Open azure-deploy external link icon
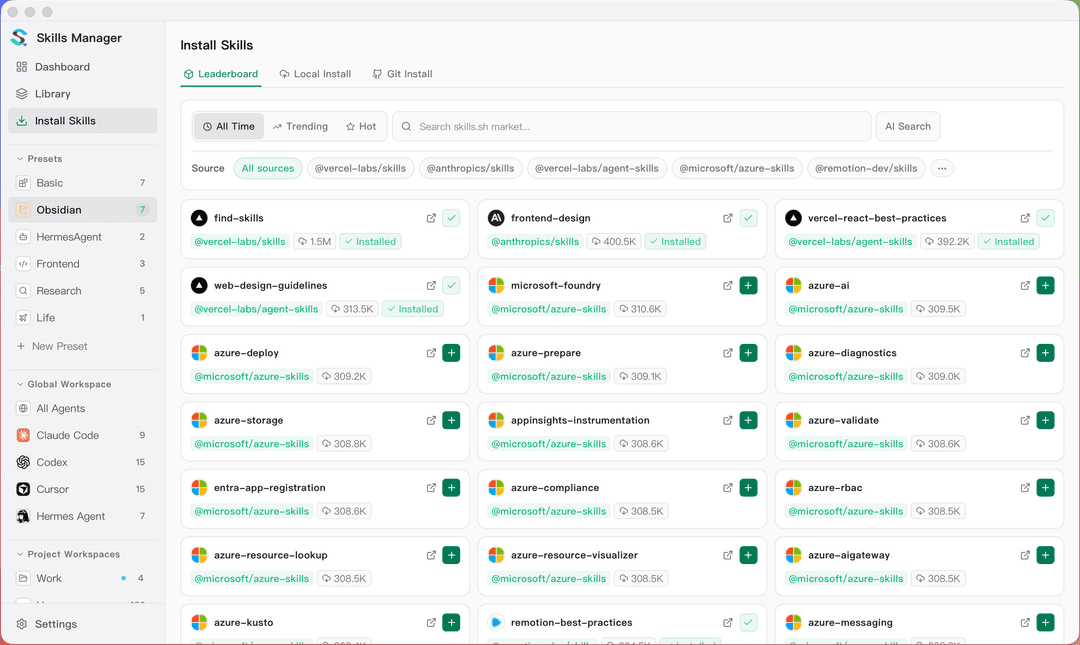The width and height of the screenshot is (1080, 645). point(431,353)
